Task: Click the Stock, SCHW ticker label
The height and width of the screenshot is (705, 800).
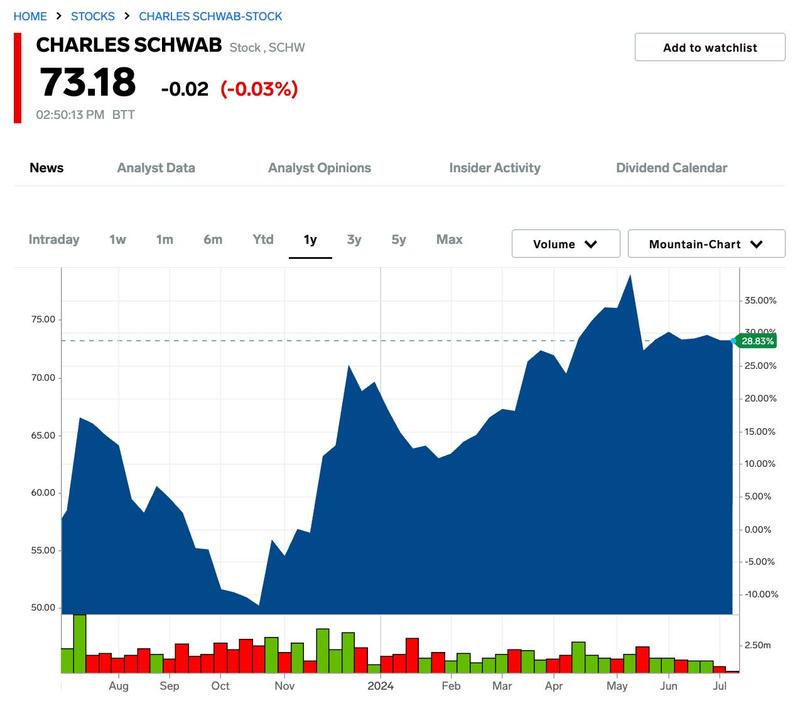Action: pyautogui.click(x=267, y=47)
